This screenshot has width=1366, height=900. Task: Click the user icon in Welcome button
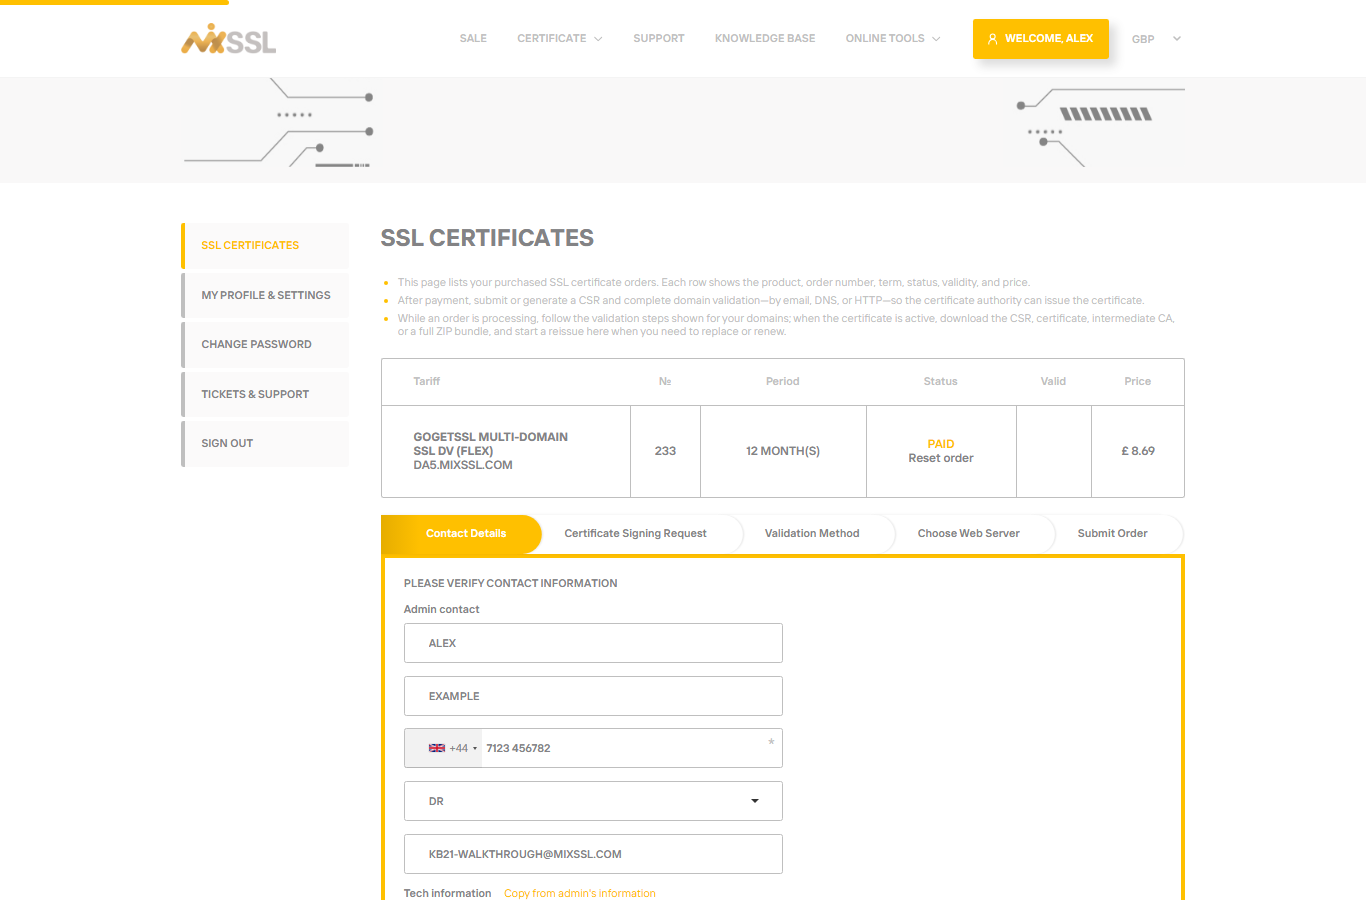[x=992, y=39]
